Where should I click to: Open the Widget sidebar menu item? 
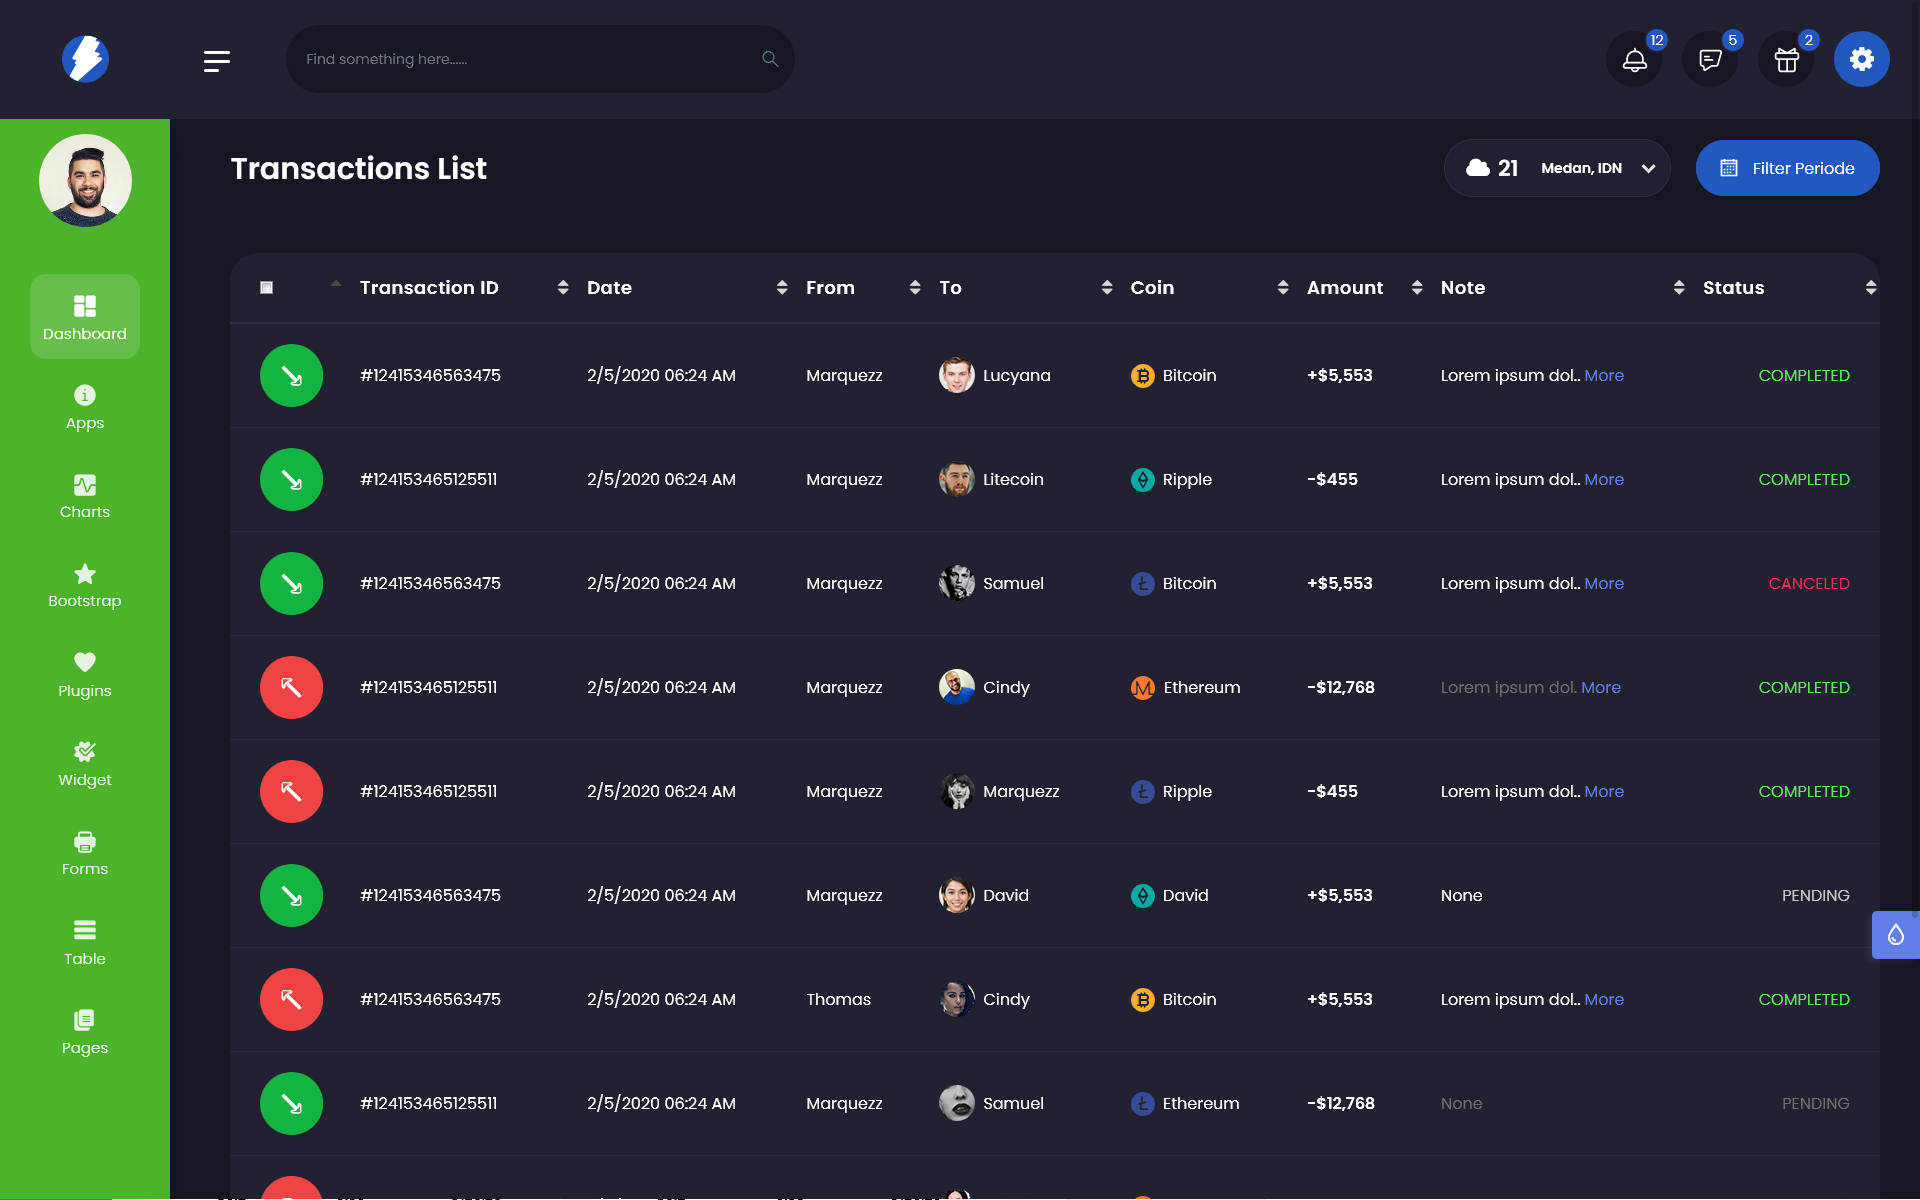85,764
